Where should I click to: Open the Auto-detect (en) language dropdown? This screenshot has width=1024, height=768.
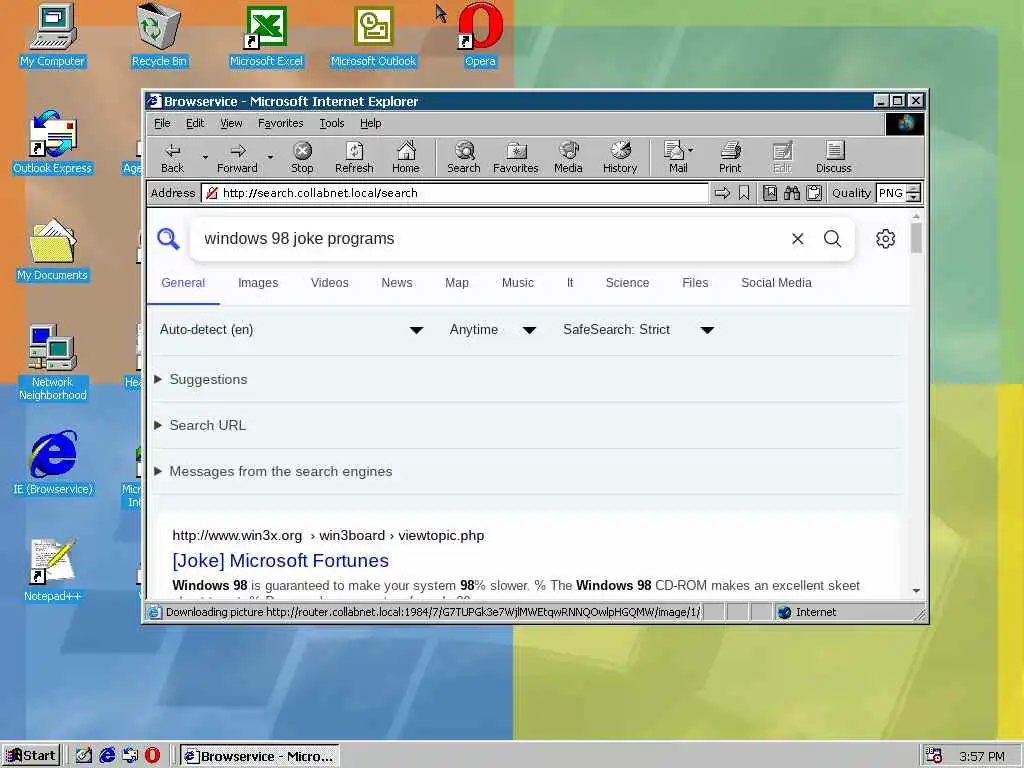291,330
